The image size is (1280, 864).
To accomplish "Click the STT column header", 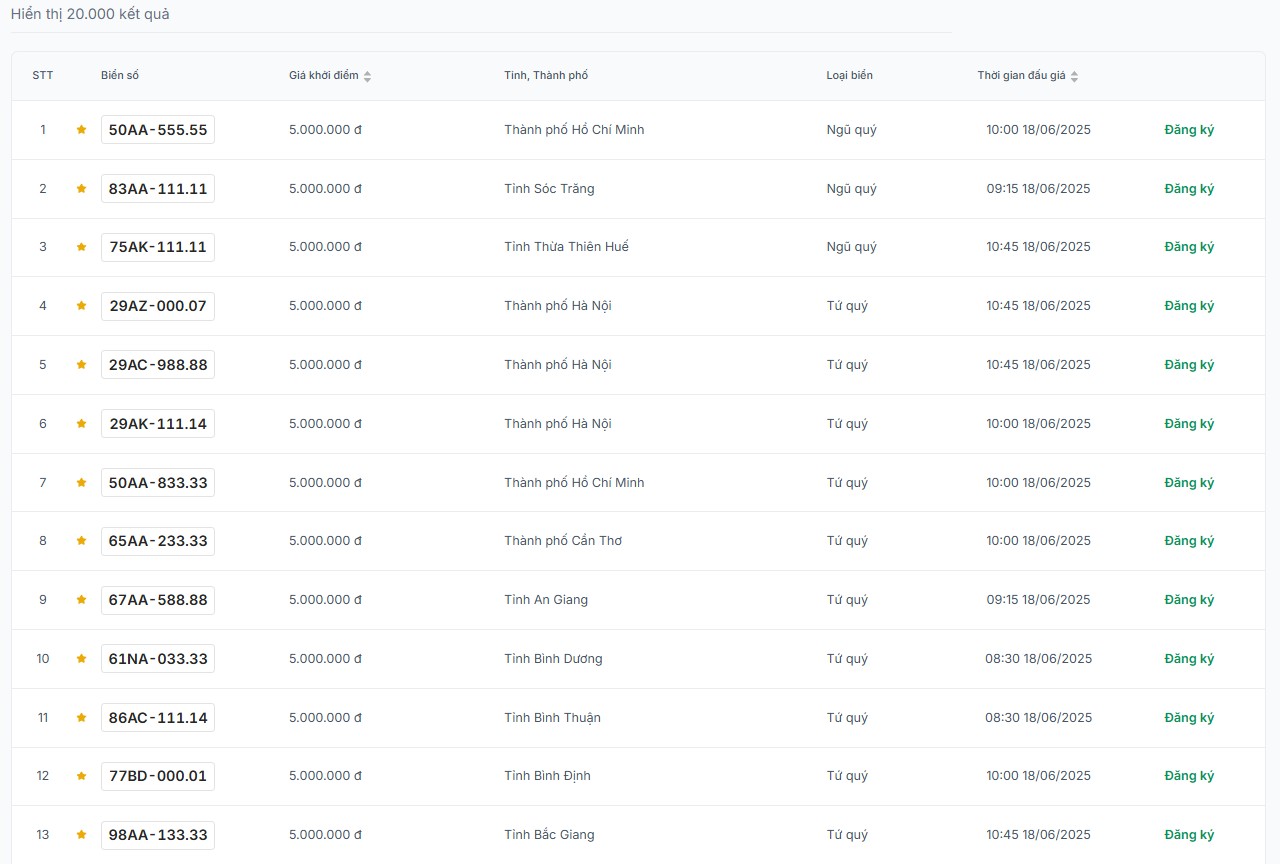I will click(x=43, y=76).
